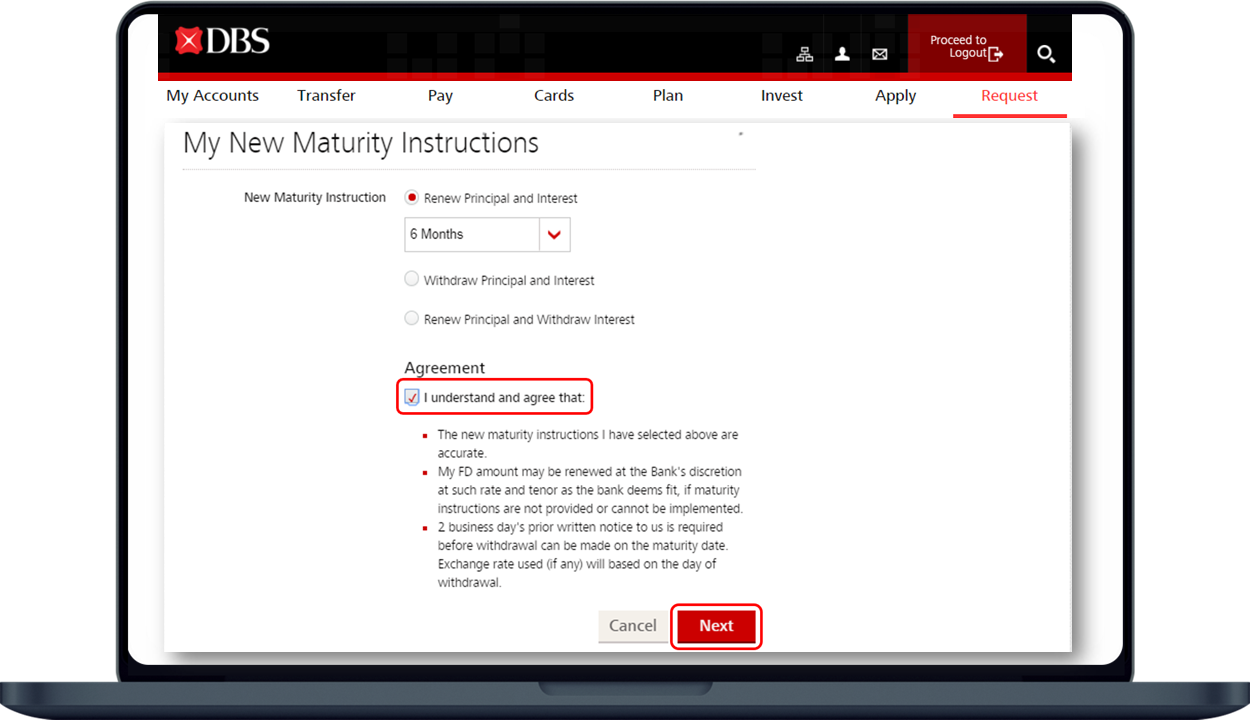Image resolution: width=1250 pixels, height=720 pixels.
Task: Go to the Invest menu
Action: pos(782,96)
